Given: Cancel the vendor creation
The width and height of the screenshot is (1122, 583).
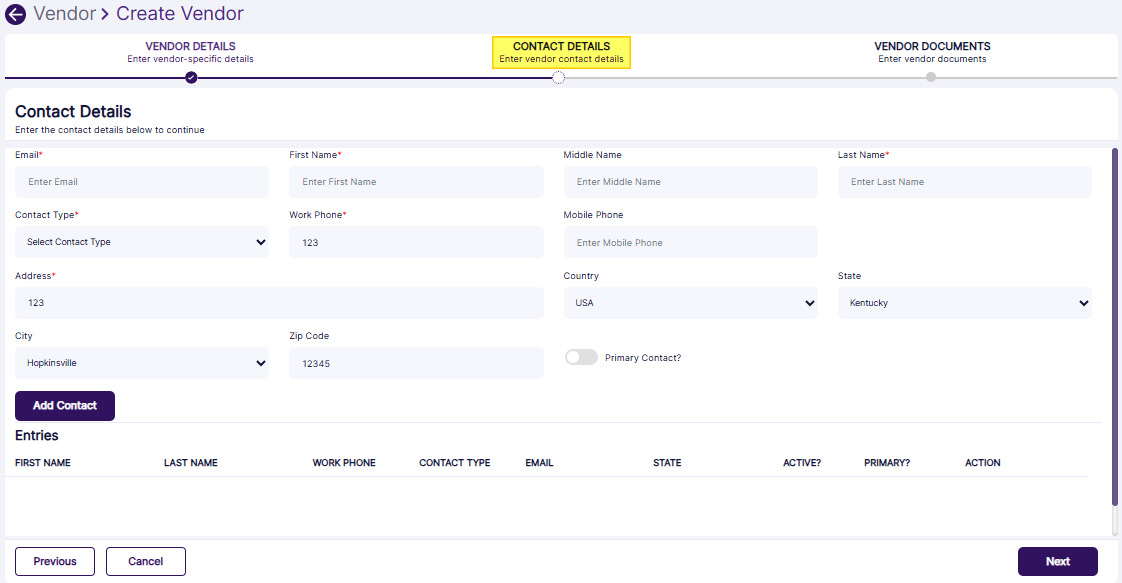Looking at the screenshot, I should 145,561.
